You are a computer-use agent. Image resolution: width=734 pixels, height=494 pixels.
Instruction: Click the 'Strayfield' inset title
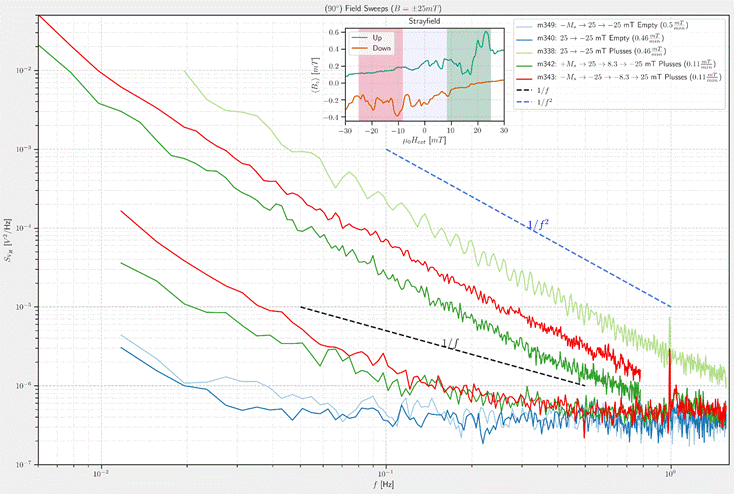click(x=425, y=21)
